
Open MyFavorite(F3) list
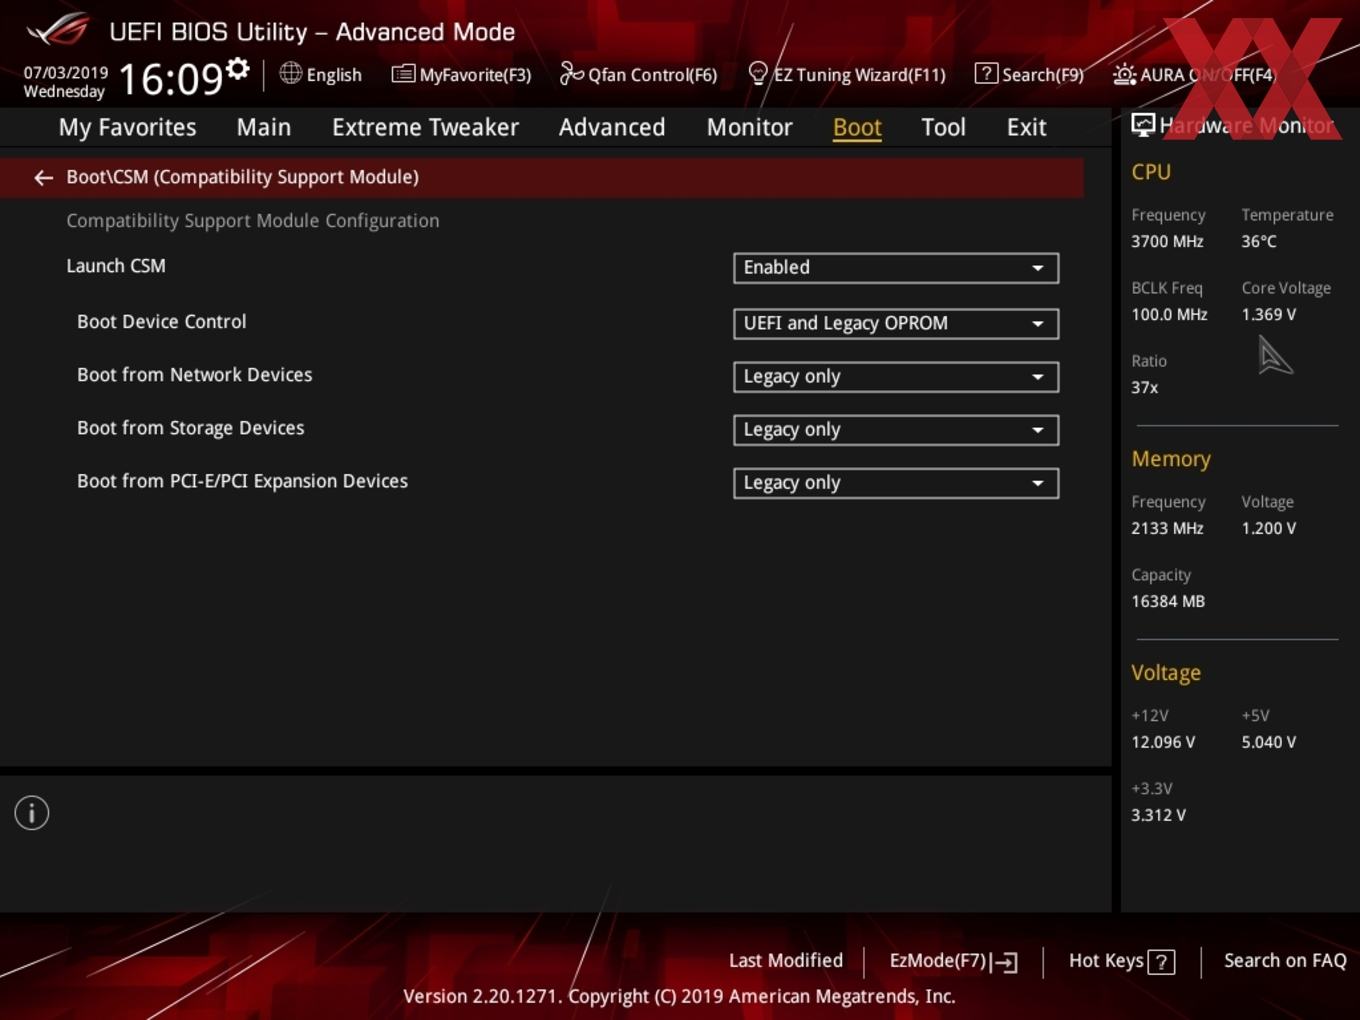pos(461,74)
